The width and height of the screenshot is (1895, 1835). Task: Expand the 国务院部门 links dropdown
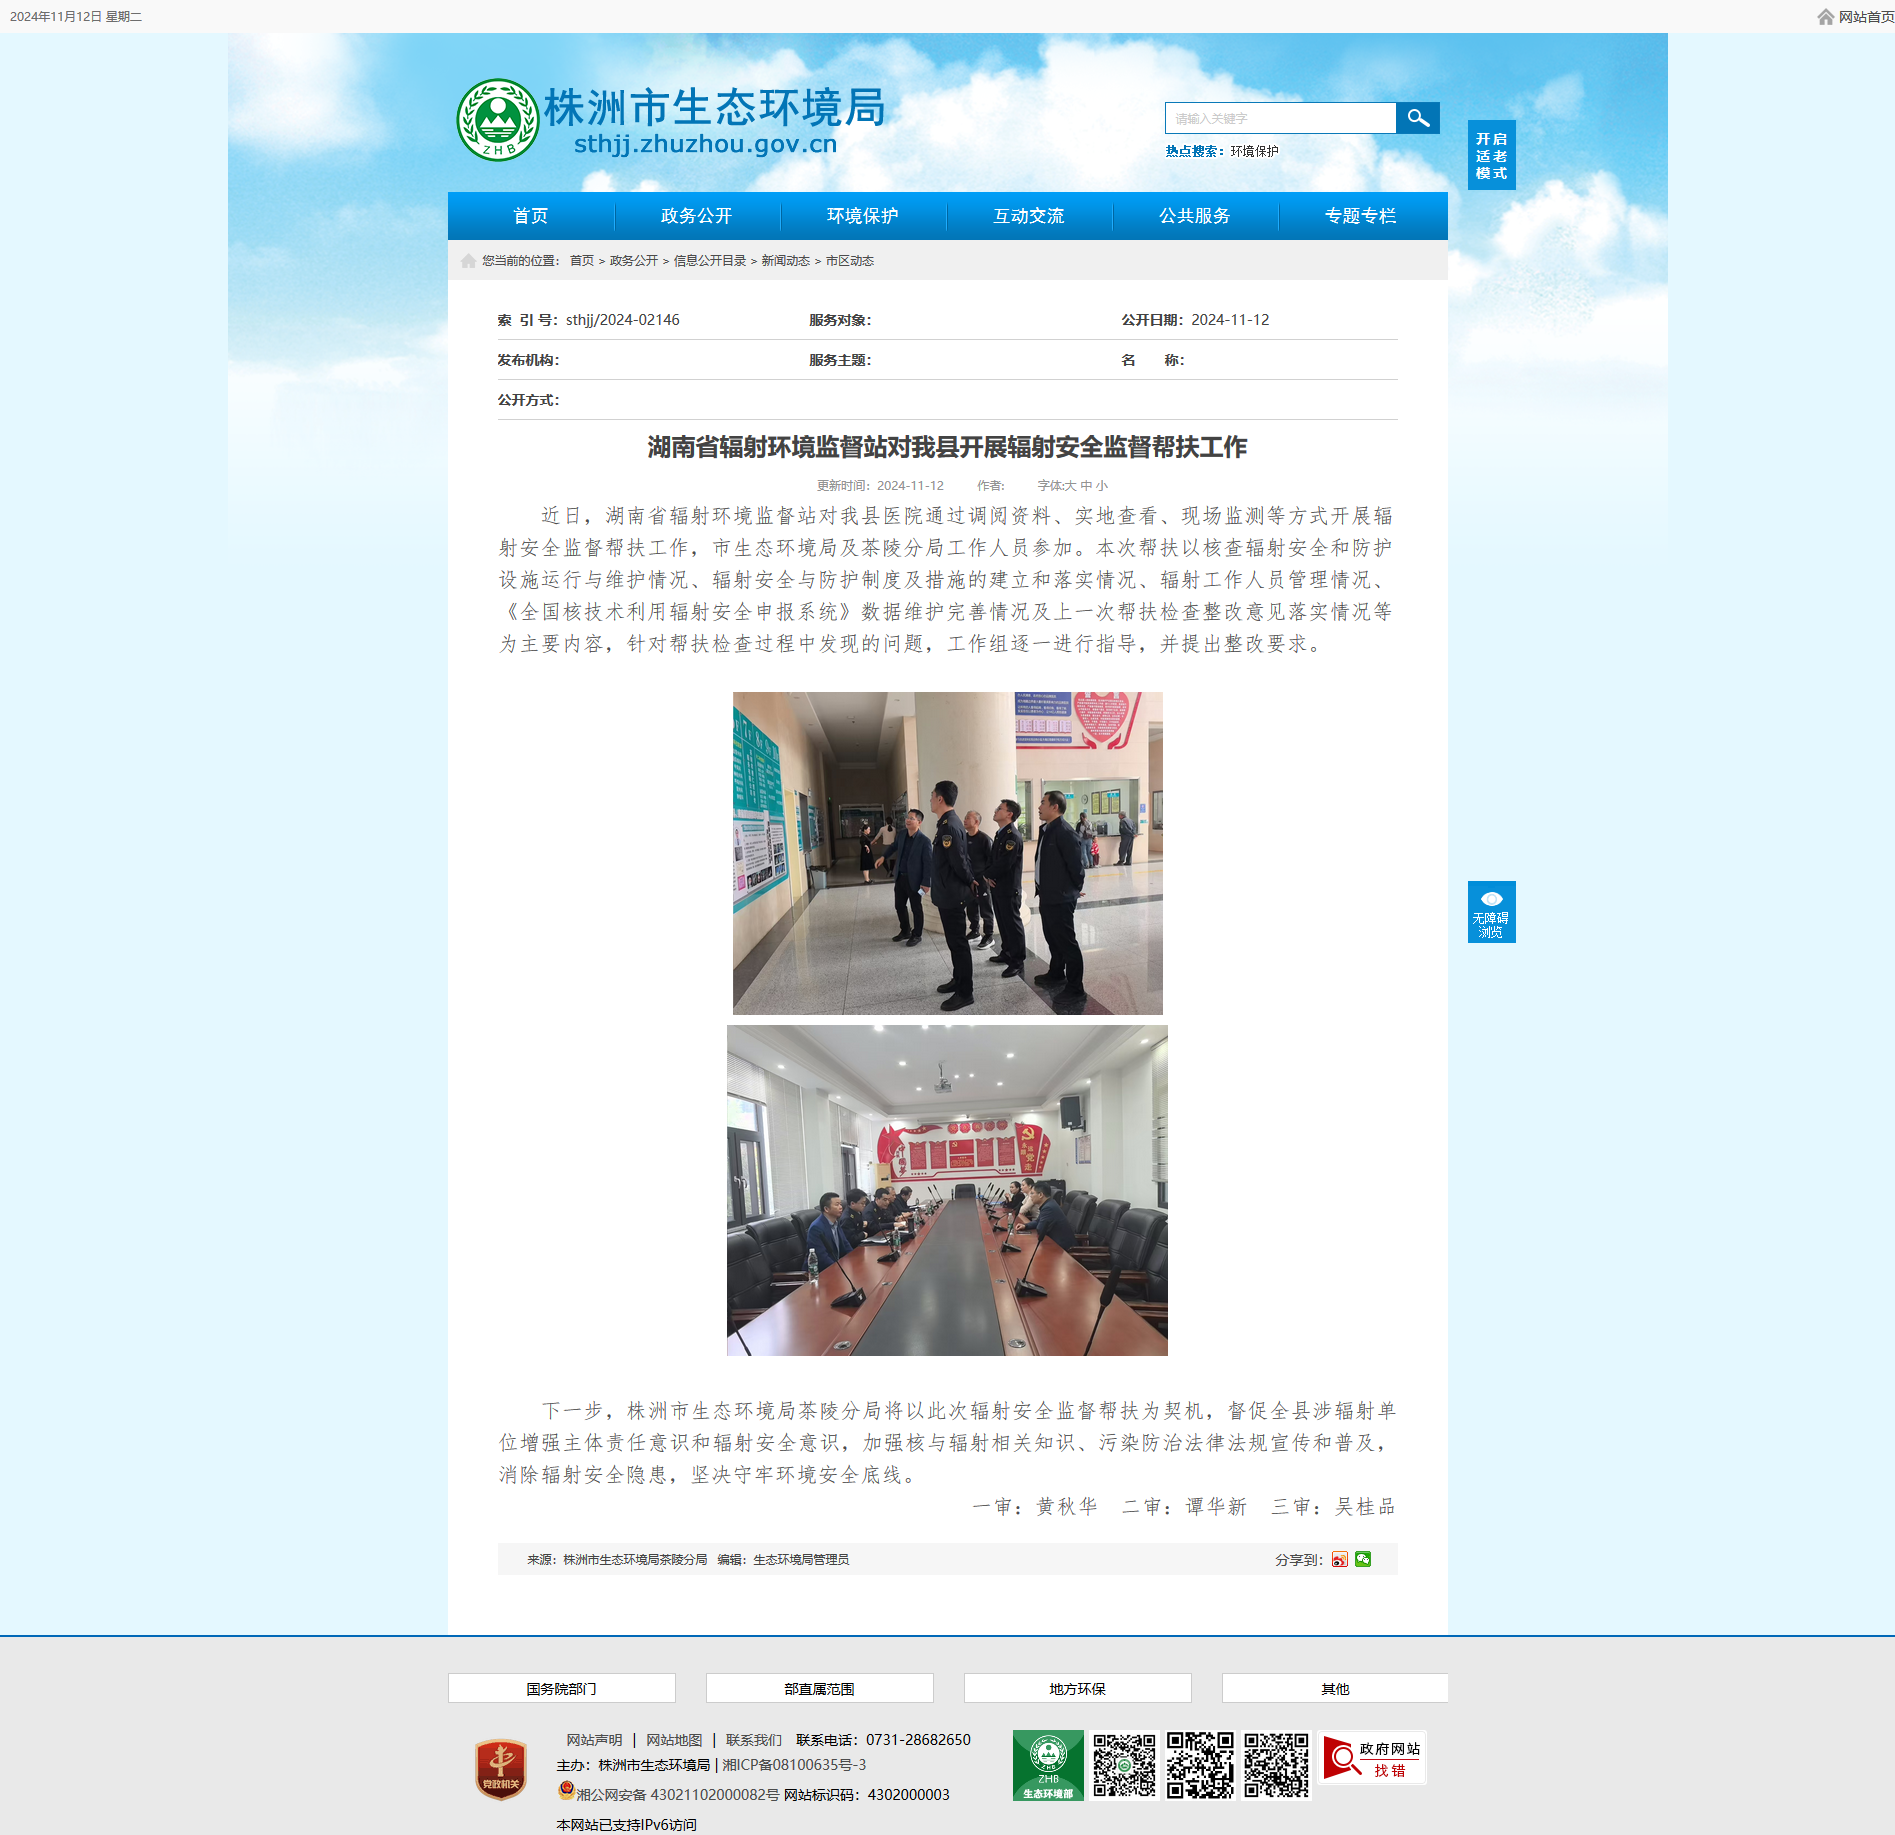click(561, 1688)
